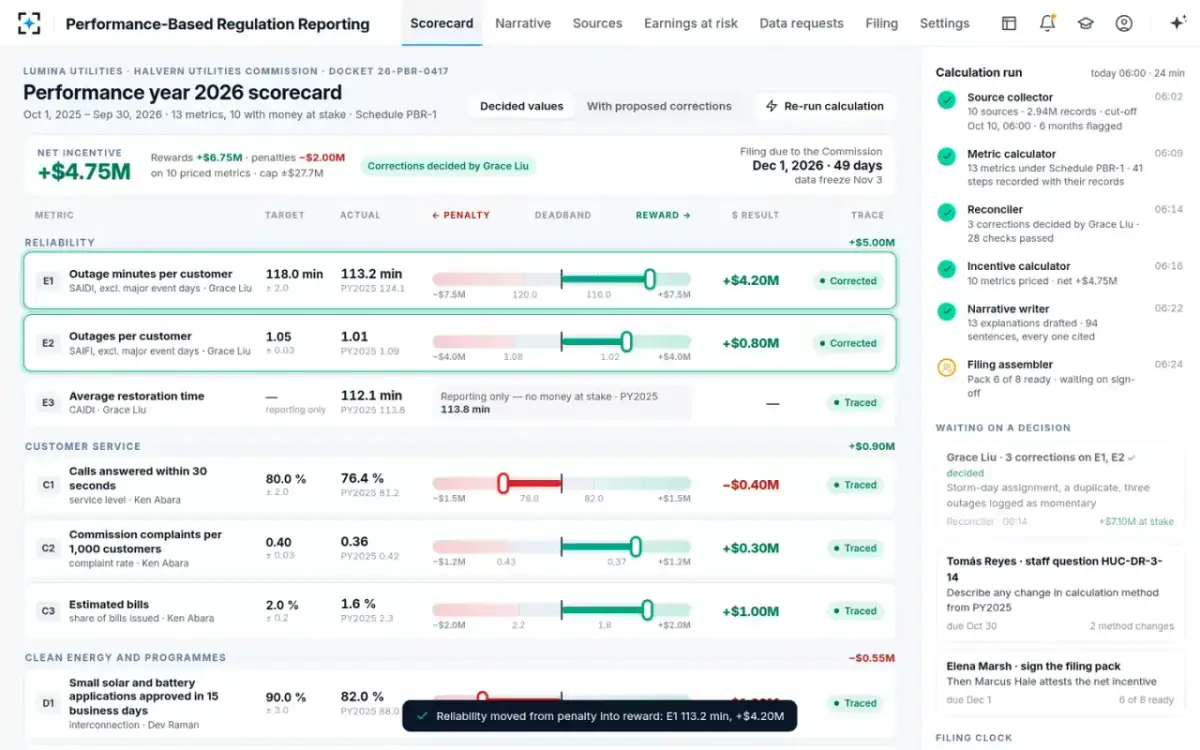Viewport: 1200px width, 750px height.
Task: Click the C2 metric badge
Action: coord(48,548)
